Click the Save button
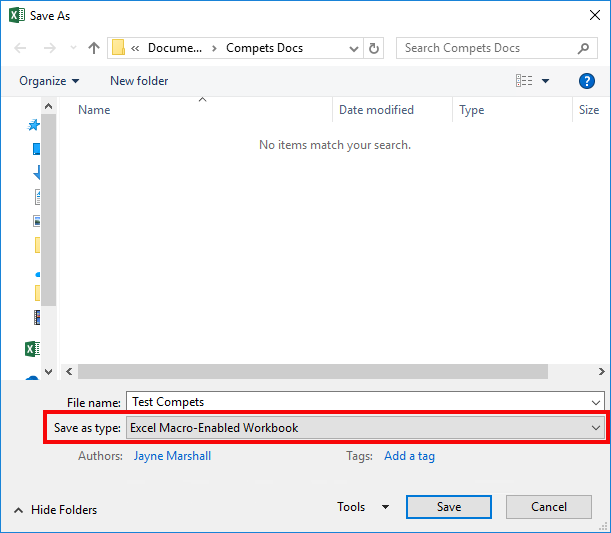611x533 pixels. tap(449, 507)
